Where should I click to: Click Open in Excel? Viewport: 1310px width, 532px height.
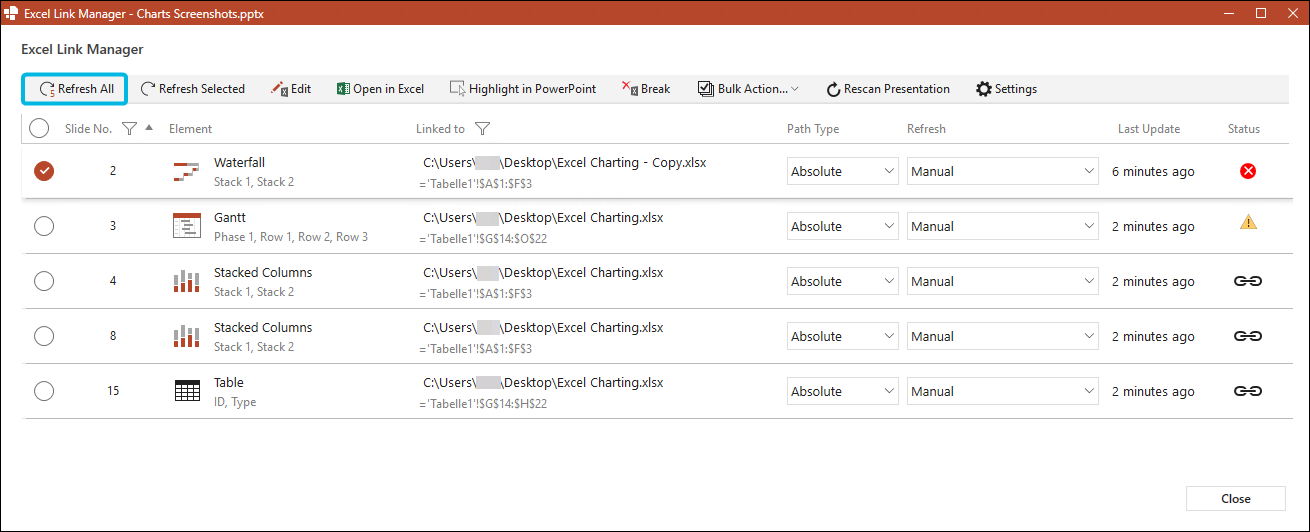tap(380, 89)
